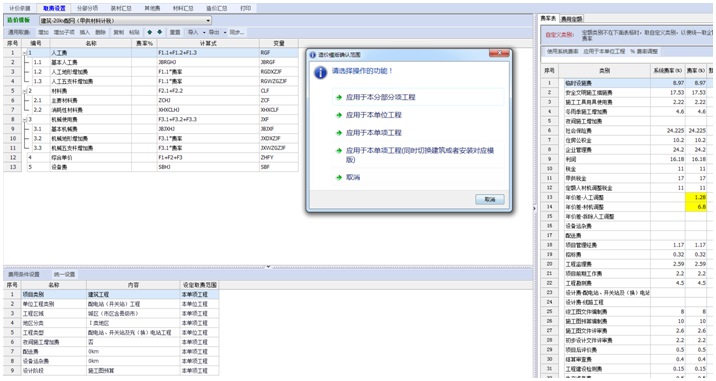Click the blue info icon in dialog
This screenshot has width=716, height=381.
321,72
